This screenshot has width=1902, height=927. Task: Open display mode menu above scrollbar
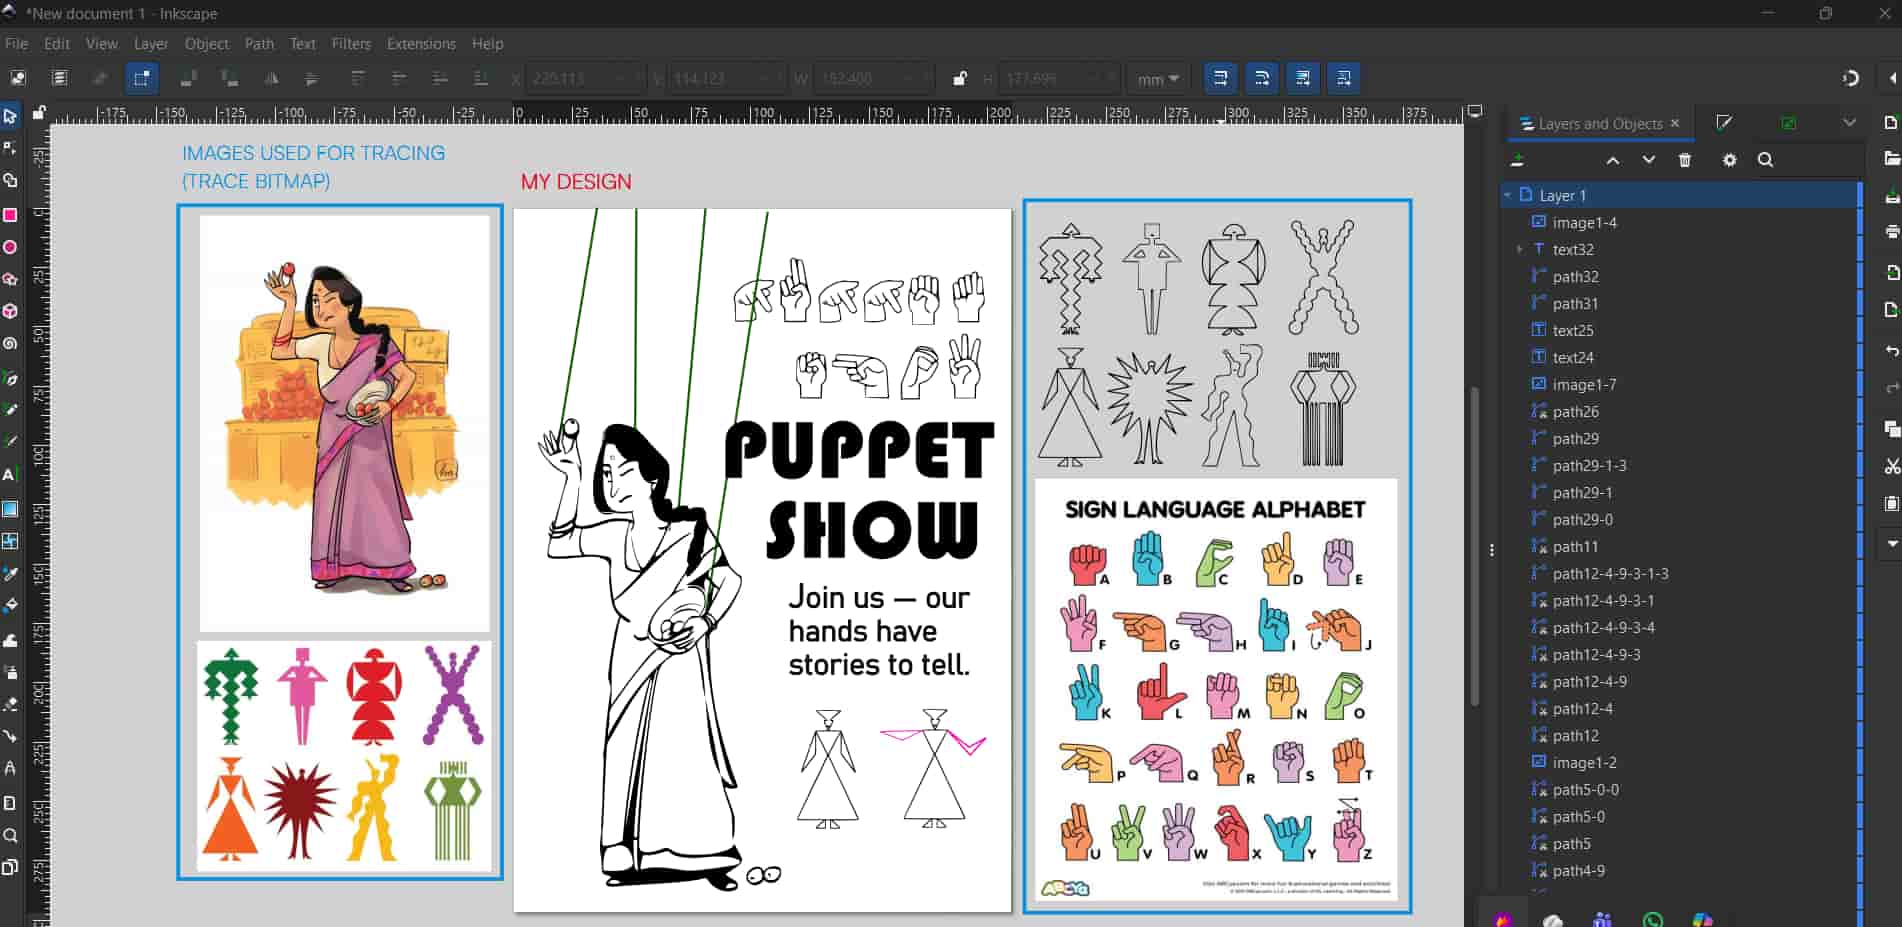(1475, 112)
